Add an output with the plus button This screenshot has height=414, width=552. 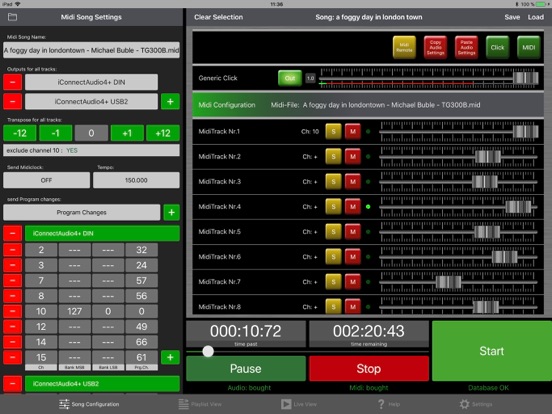click(x=170, y=101)
